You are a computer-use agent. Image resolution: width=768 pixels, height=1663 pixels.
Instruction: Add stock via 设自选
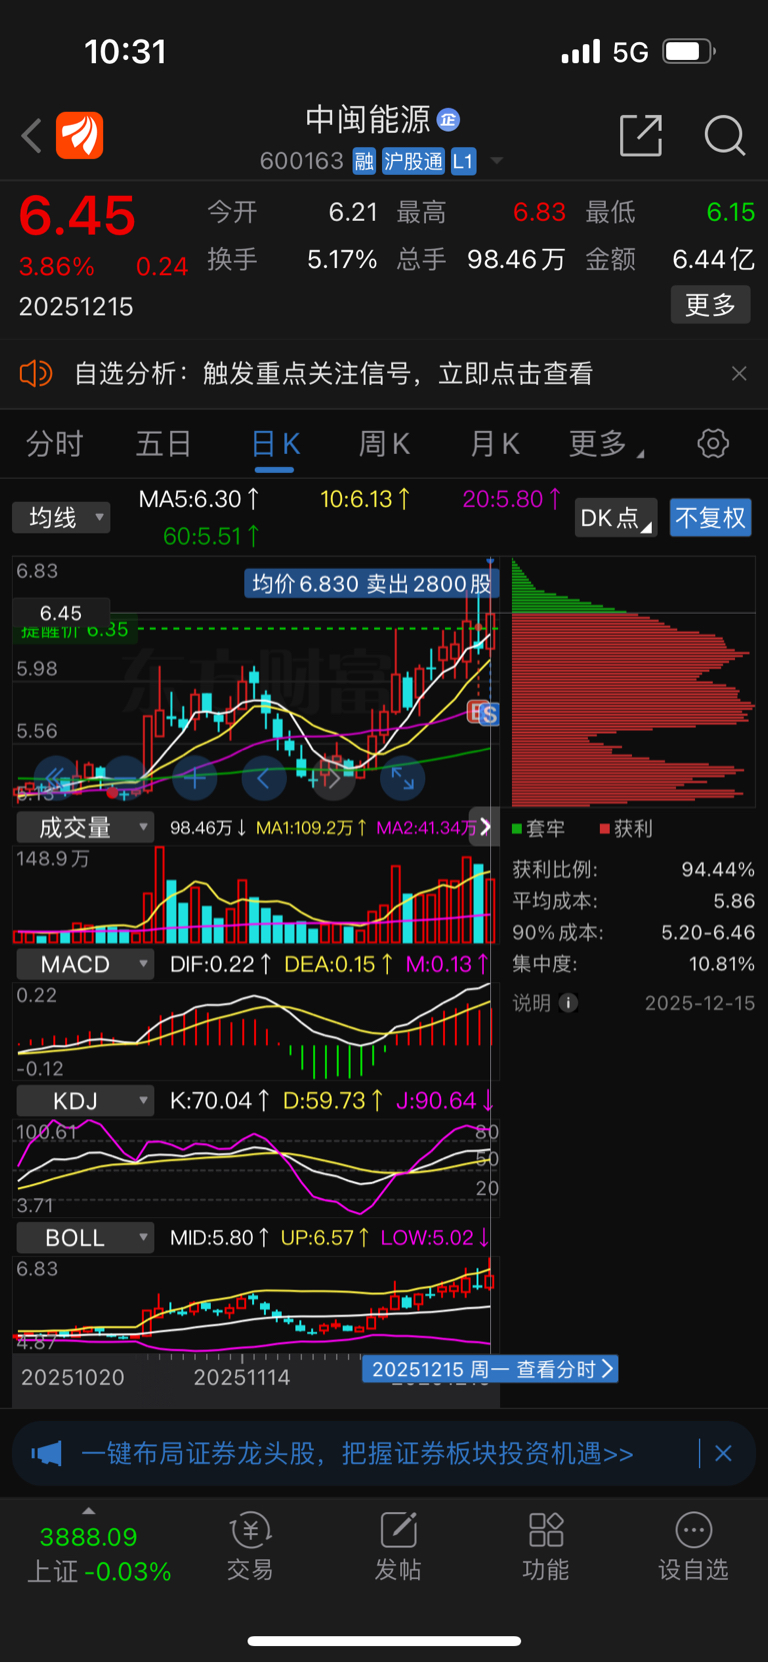tap(693, 1546)
